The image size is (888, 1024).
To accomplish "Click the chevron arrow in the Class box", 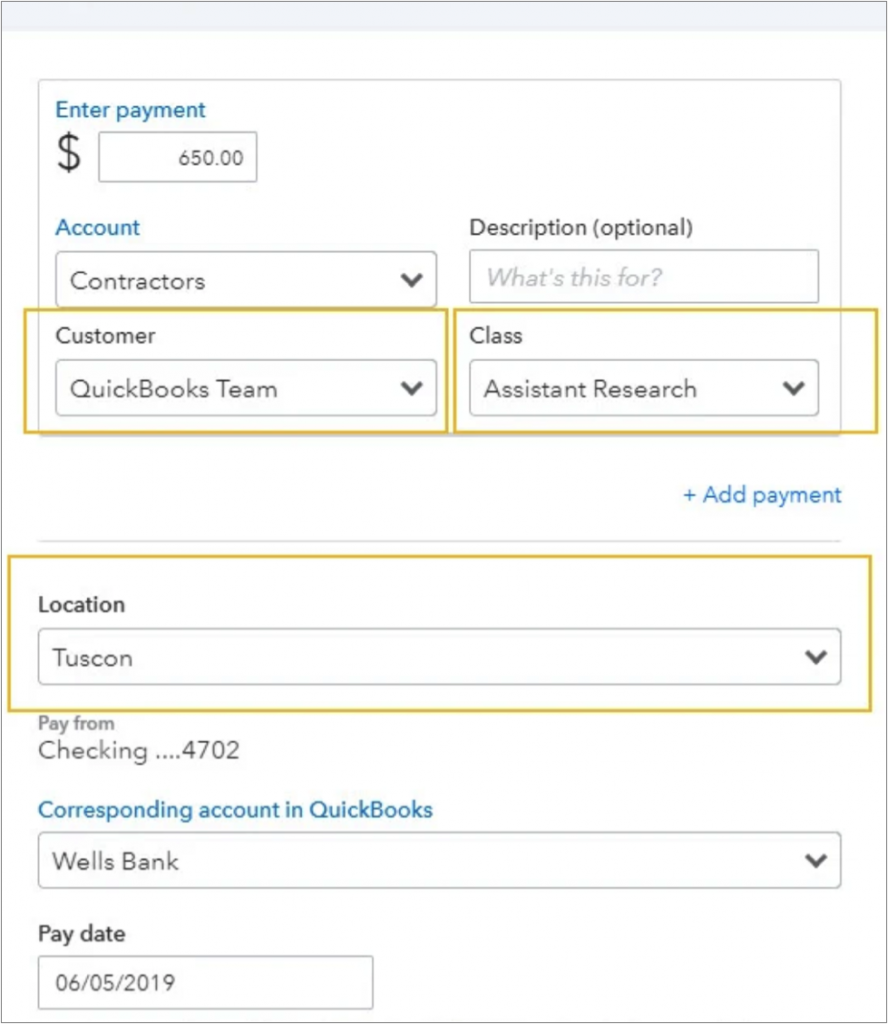I will click(x=793, y=388).
